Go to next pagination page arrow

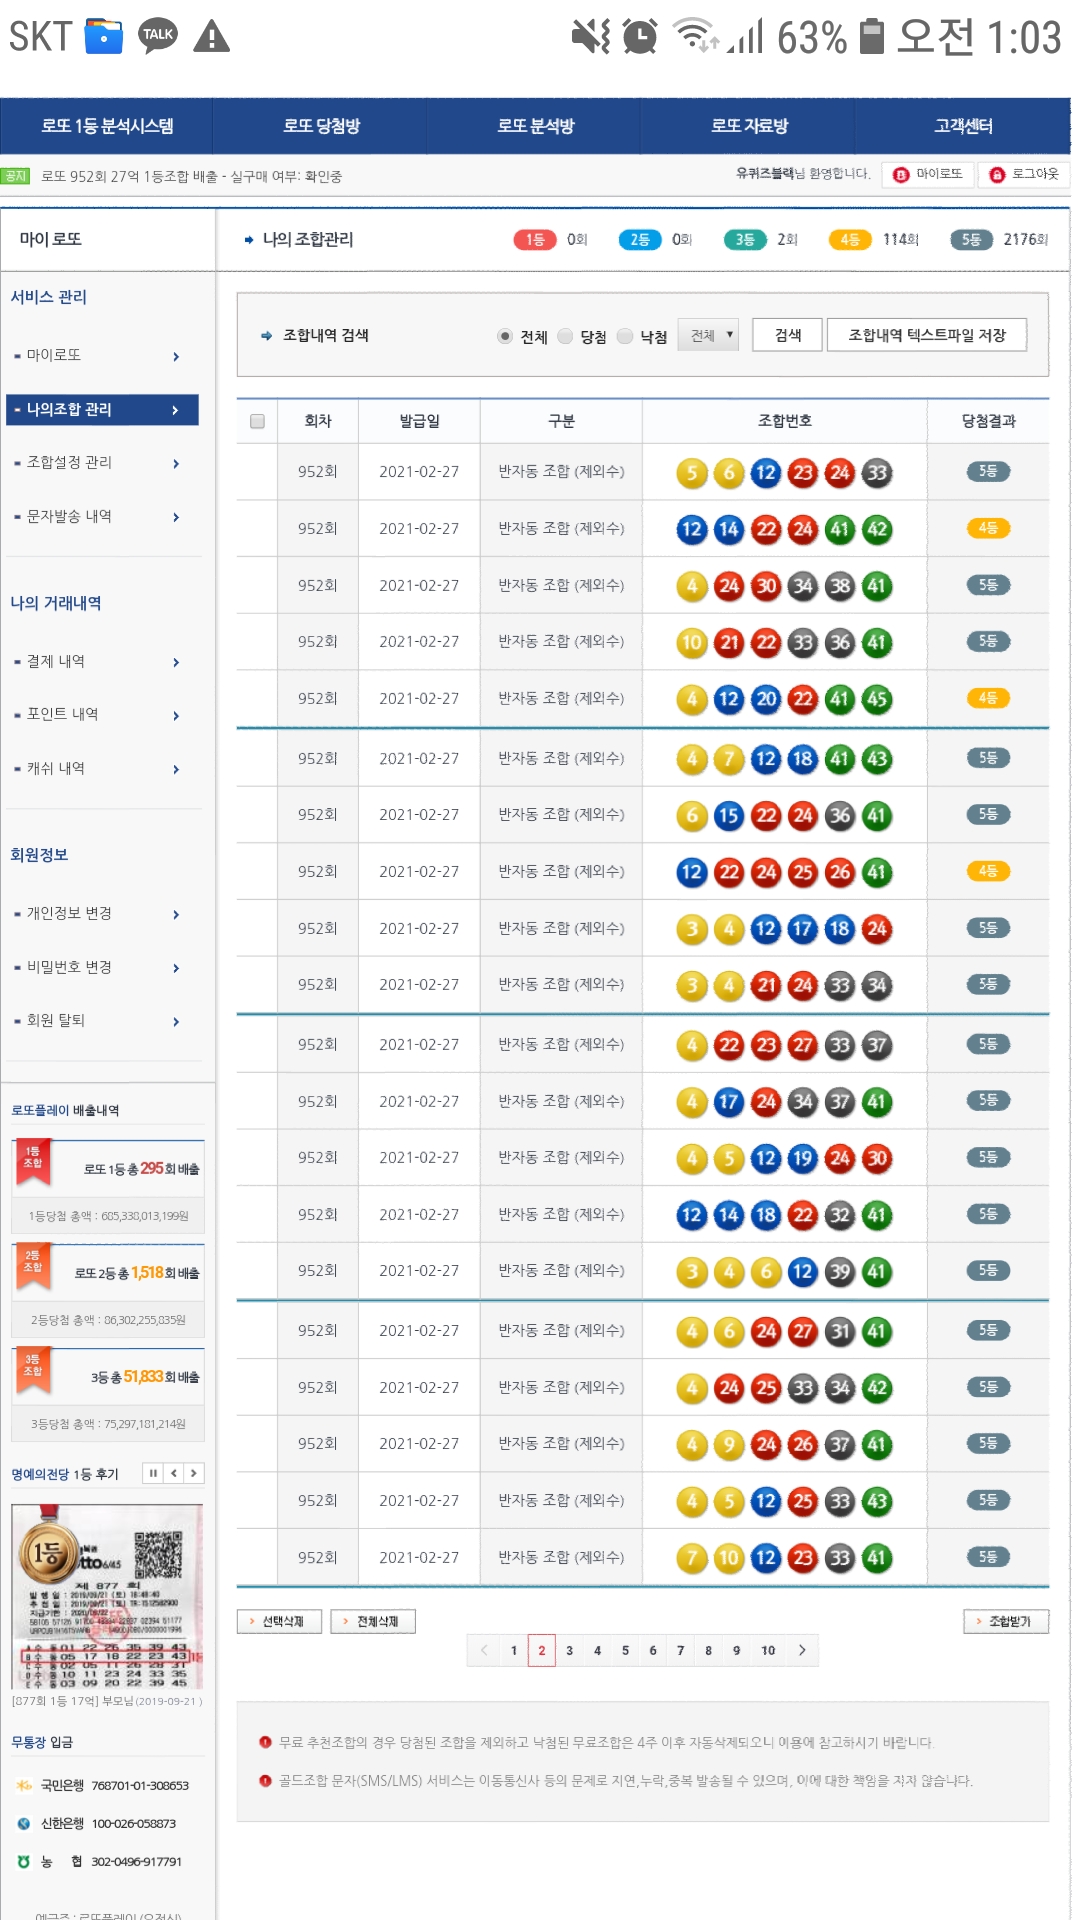click(x=802, y=1650)
